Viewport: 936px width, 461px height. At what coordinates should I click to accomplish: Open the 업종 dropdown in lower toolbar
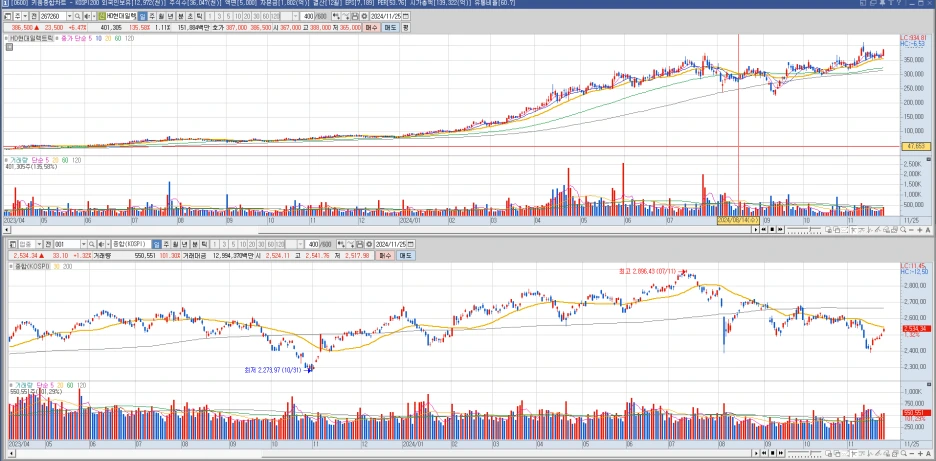[x=39, y=244]
